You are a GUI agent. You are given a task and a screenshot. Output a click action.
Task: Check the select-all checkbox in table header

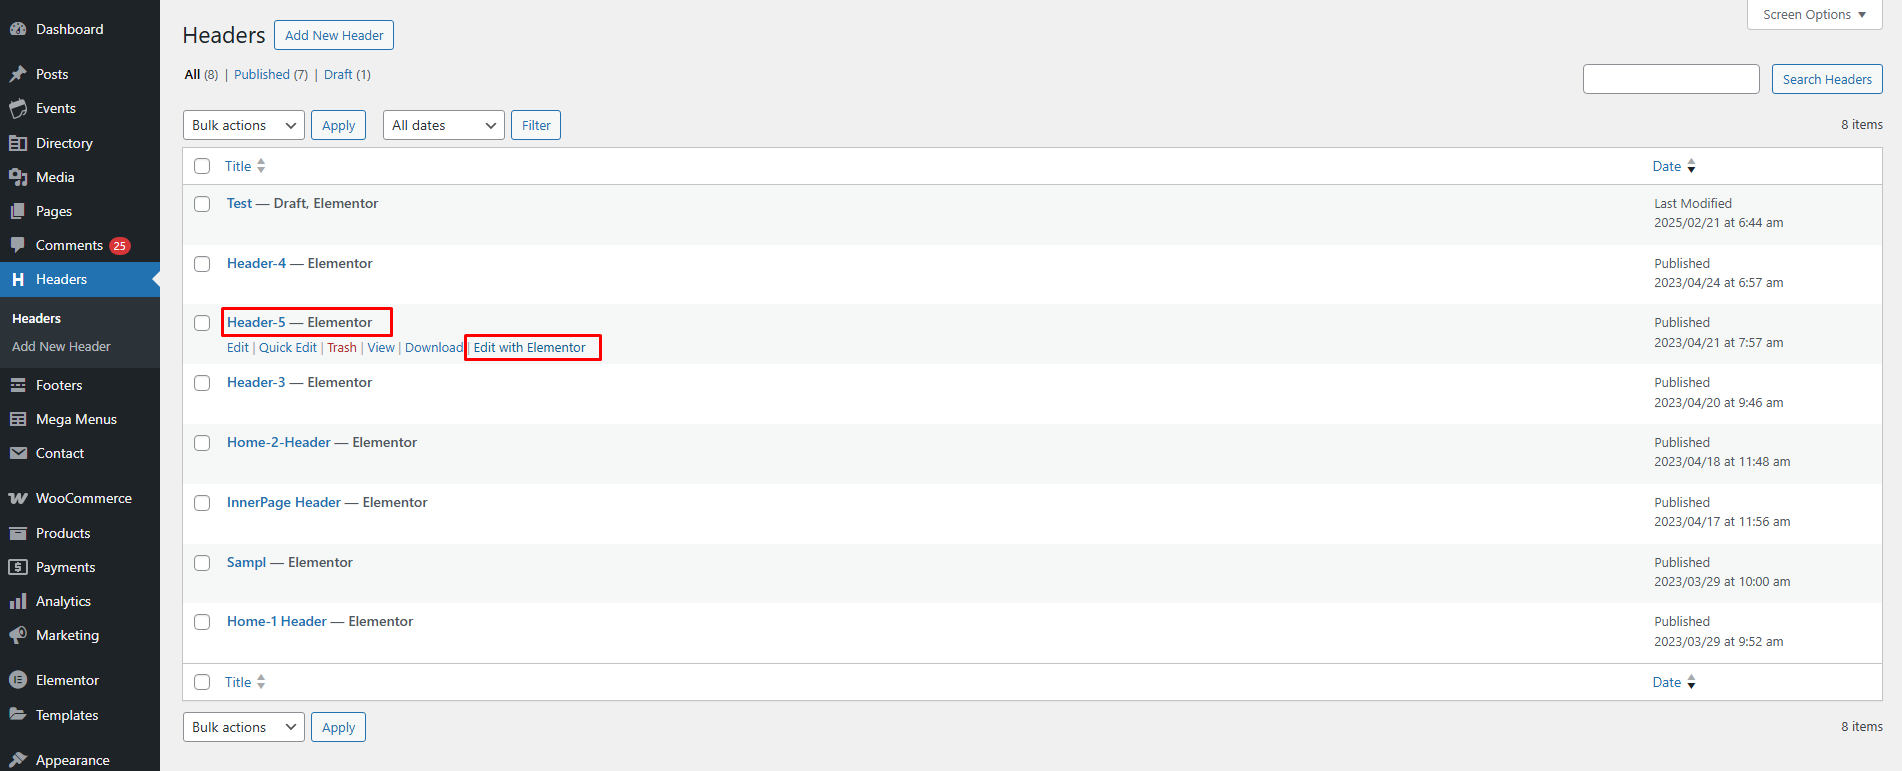click(x=202, y=166)
